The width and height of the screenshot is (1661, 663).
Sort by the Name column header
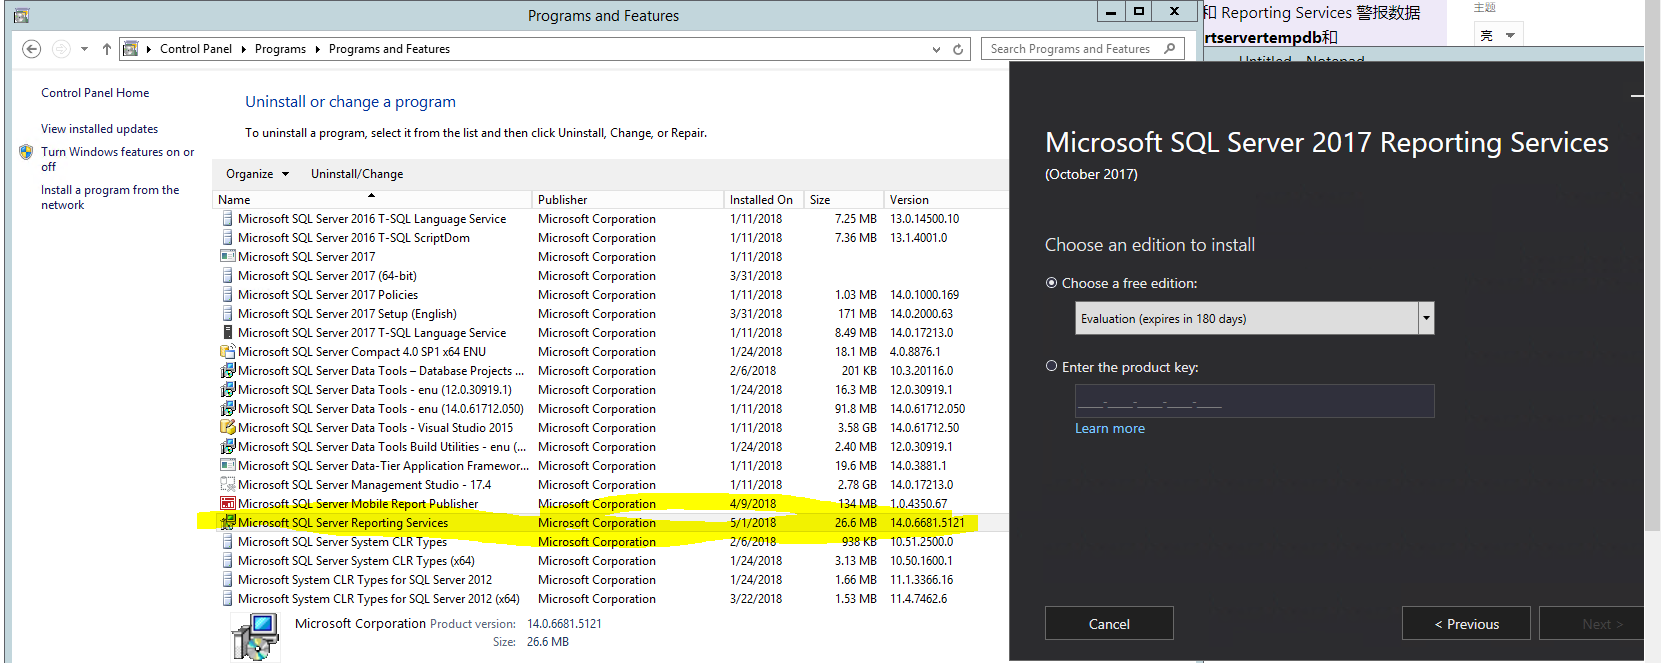point(372,199)
